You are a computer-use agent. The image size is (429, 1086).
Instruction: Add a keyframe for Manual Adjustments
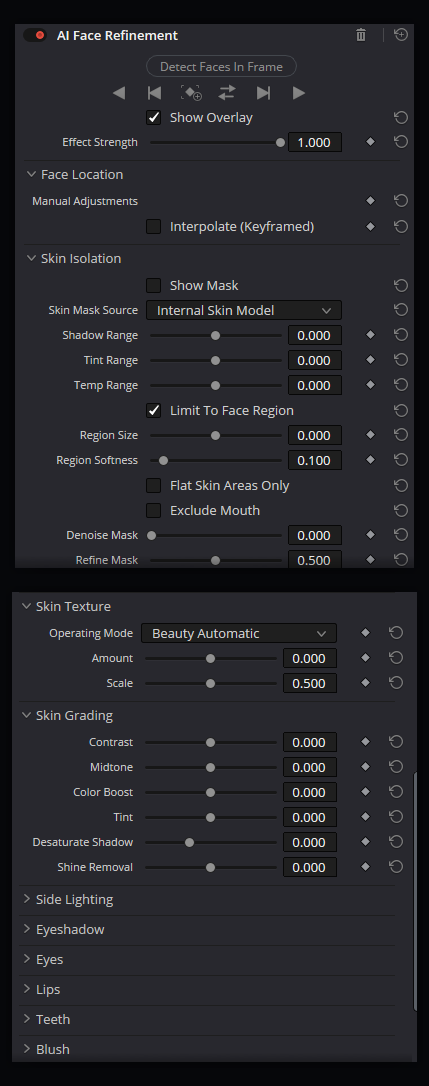point(370,201)
